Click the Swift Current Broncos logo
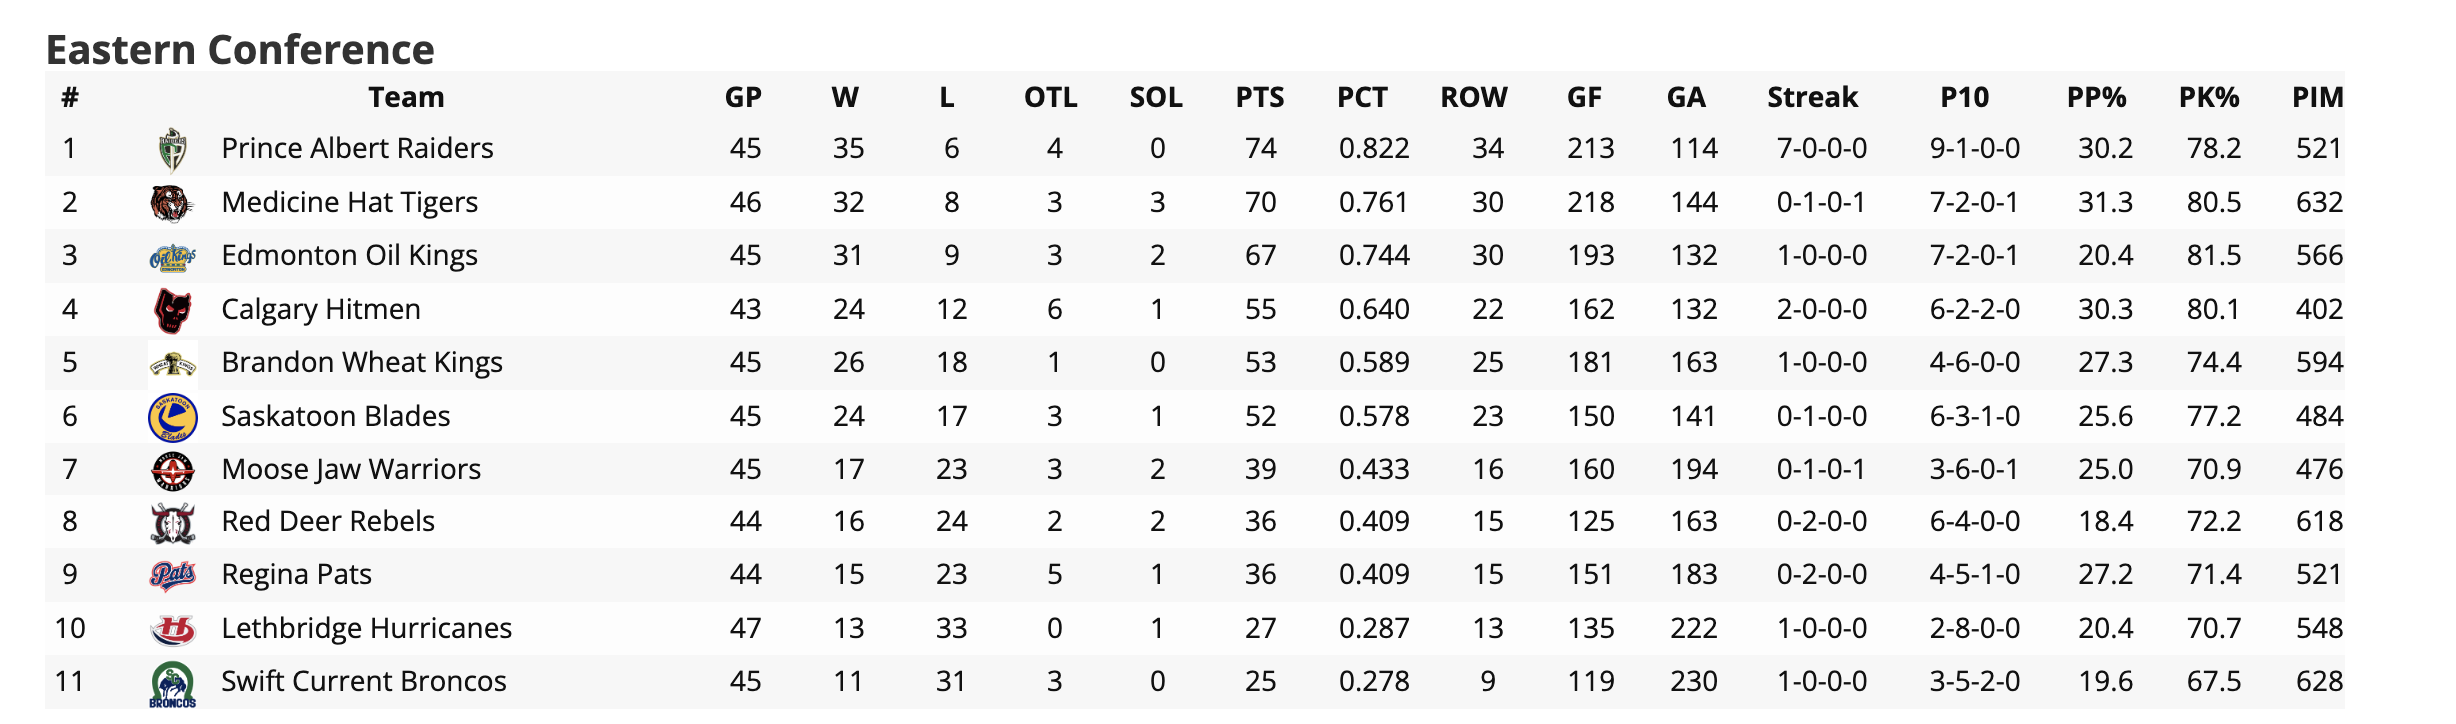This screenshot has height=724, width=2456. click(x=173, y=683)
